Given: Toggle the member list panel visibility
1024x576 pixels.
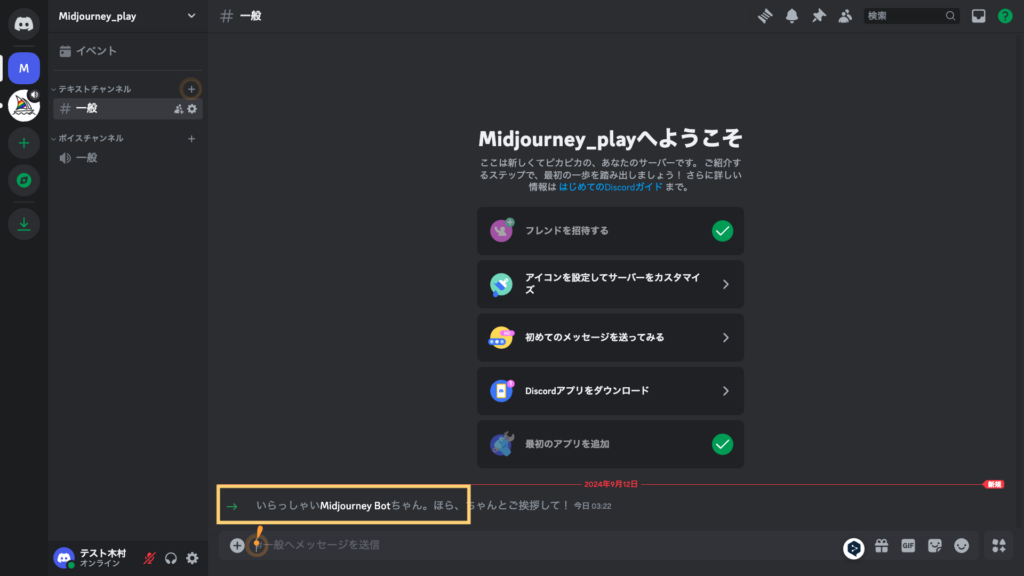Looking at the screenshot, I should point(846,16).
